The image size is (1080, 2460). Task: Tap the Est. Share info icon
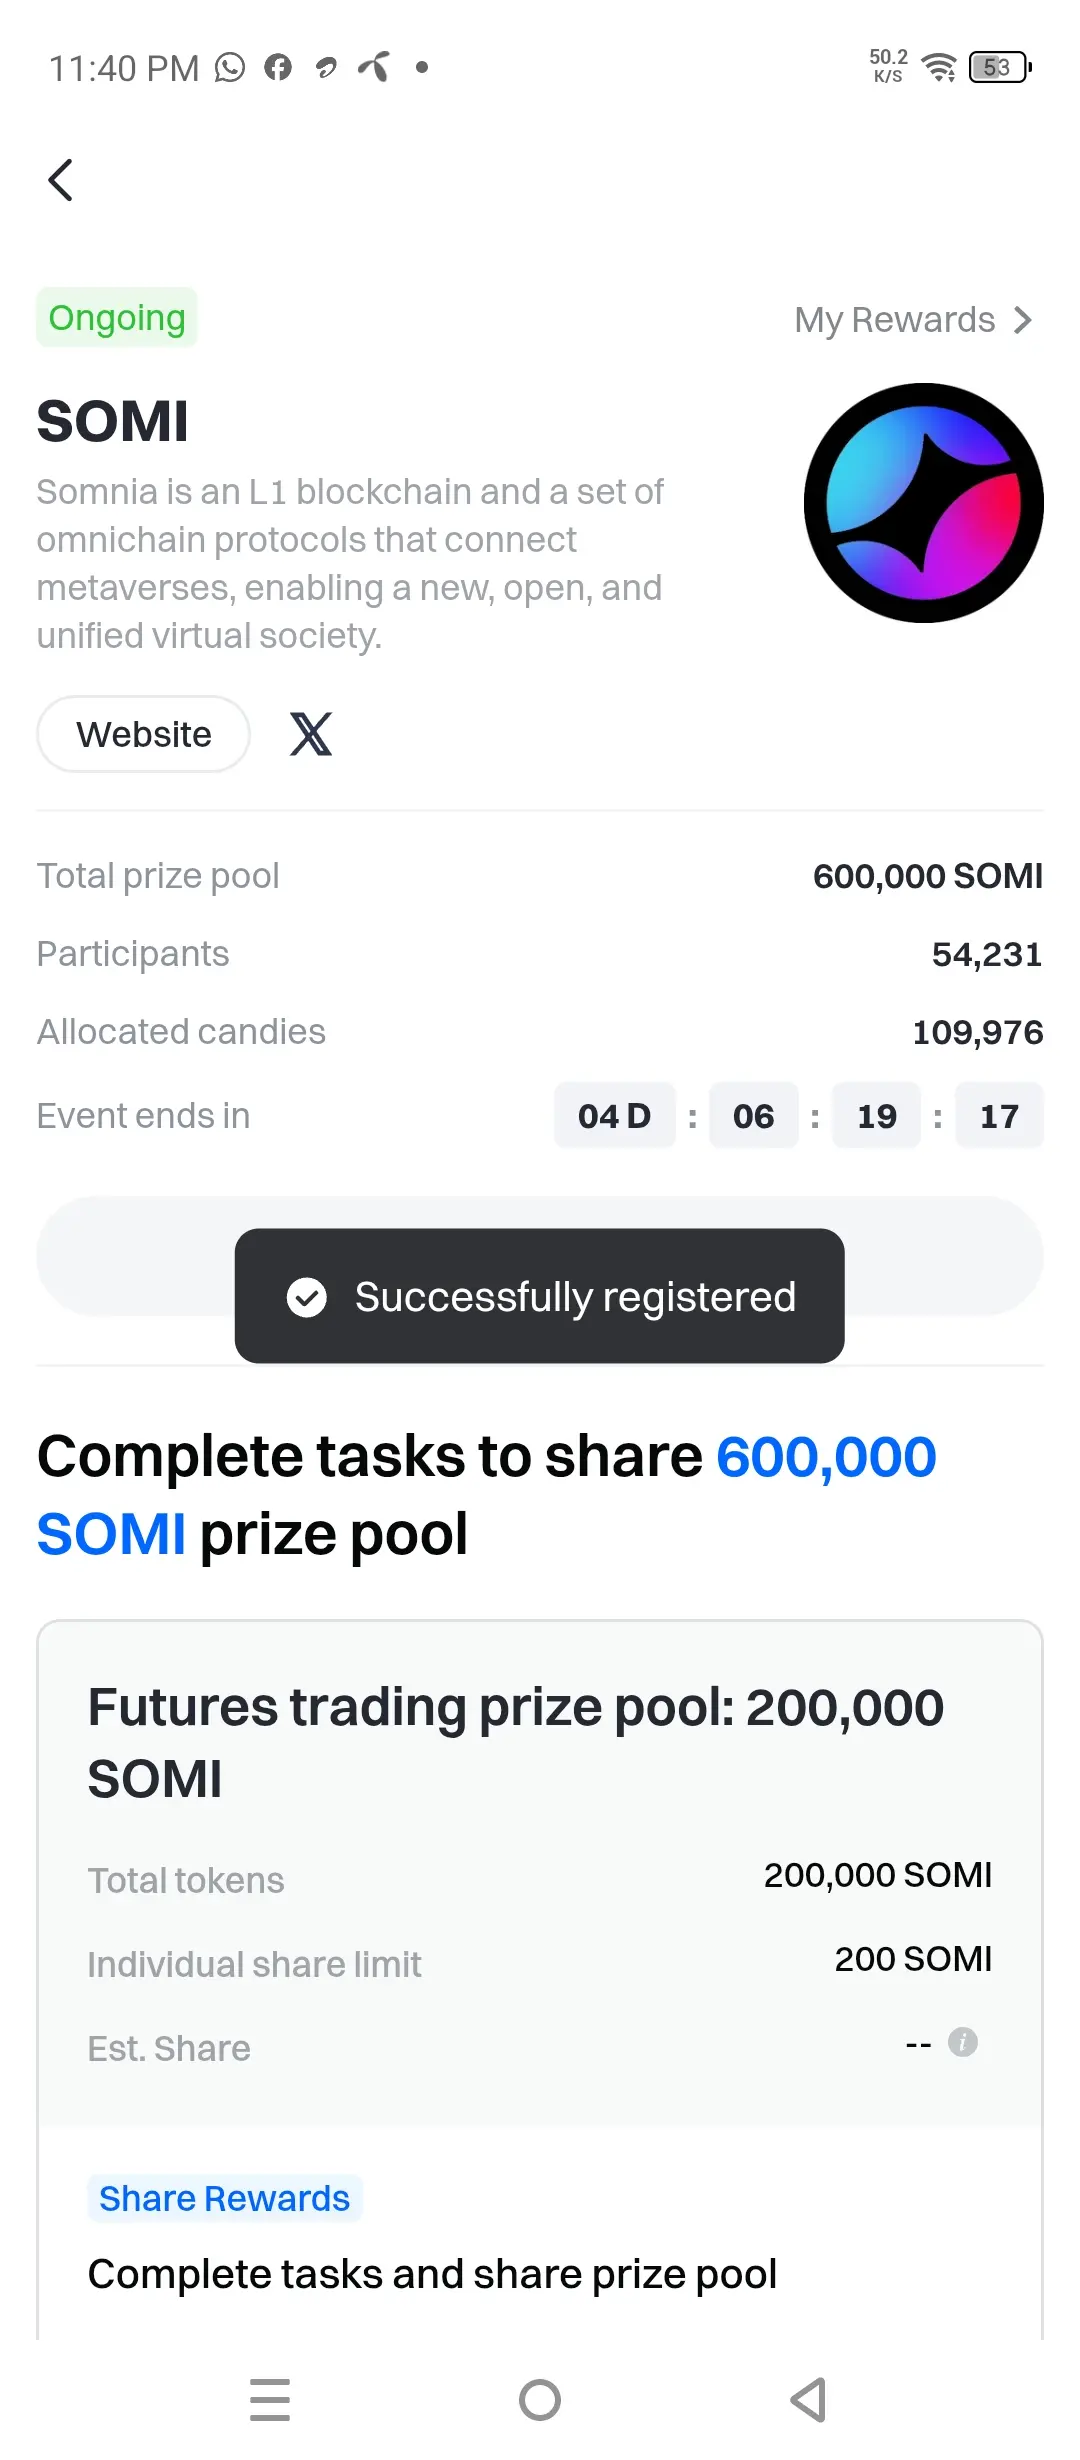(x=963, y=2042)
